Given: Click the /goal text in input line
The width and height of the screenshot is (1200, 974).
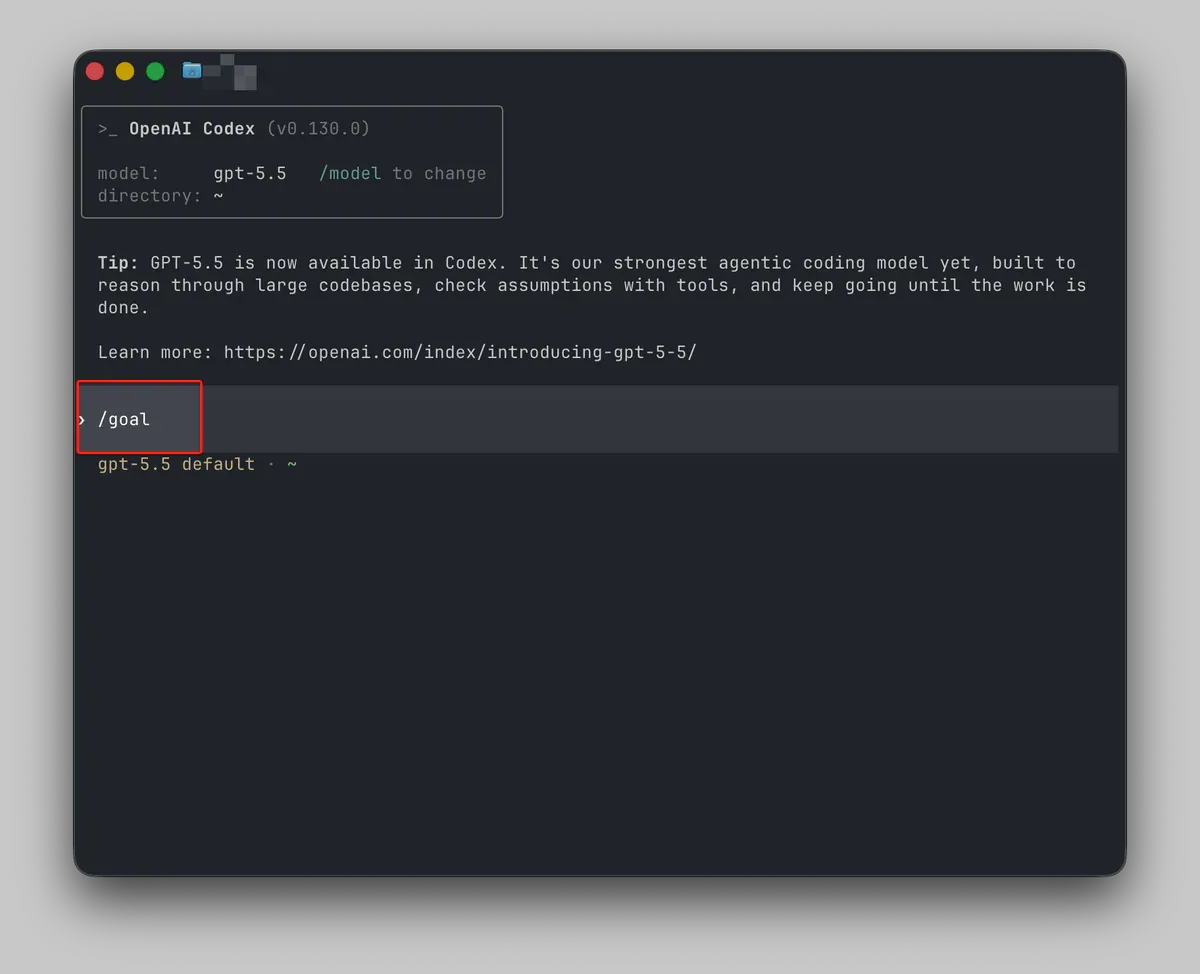Looking at the screenshot, I should [x=124, y=420].
